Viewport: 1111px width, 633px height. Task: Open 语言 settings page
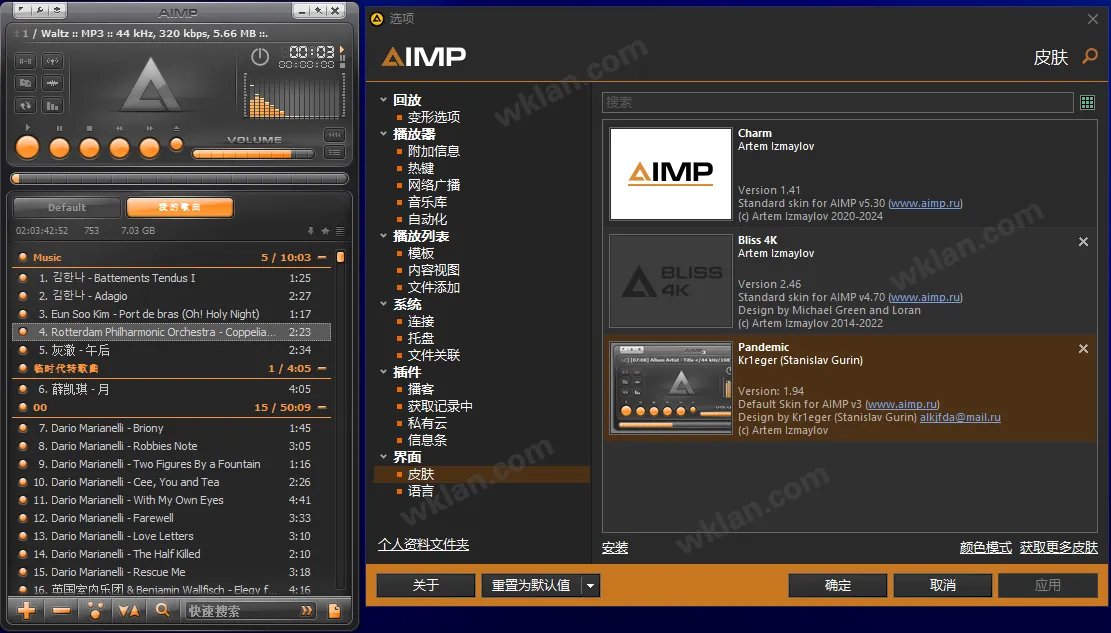tap(421, 491)
